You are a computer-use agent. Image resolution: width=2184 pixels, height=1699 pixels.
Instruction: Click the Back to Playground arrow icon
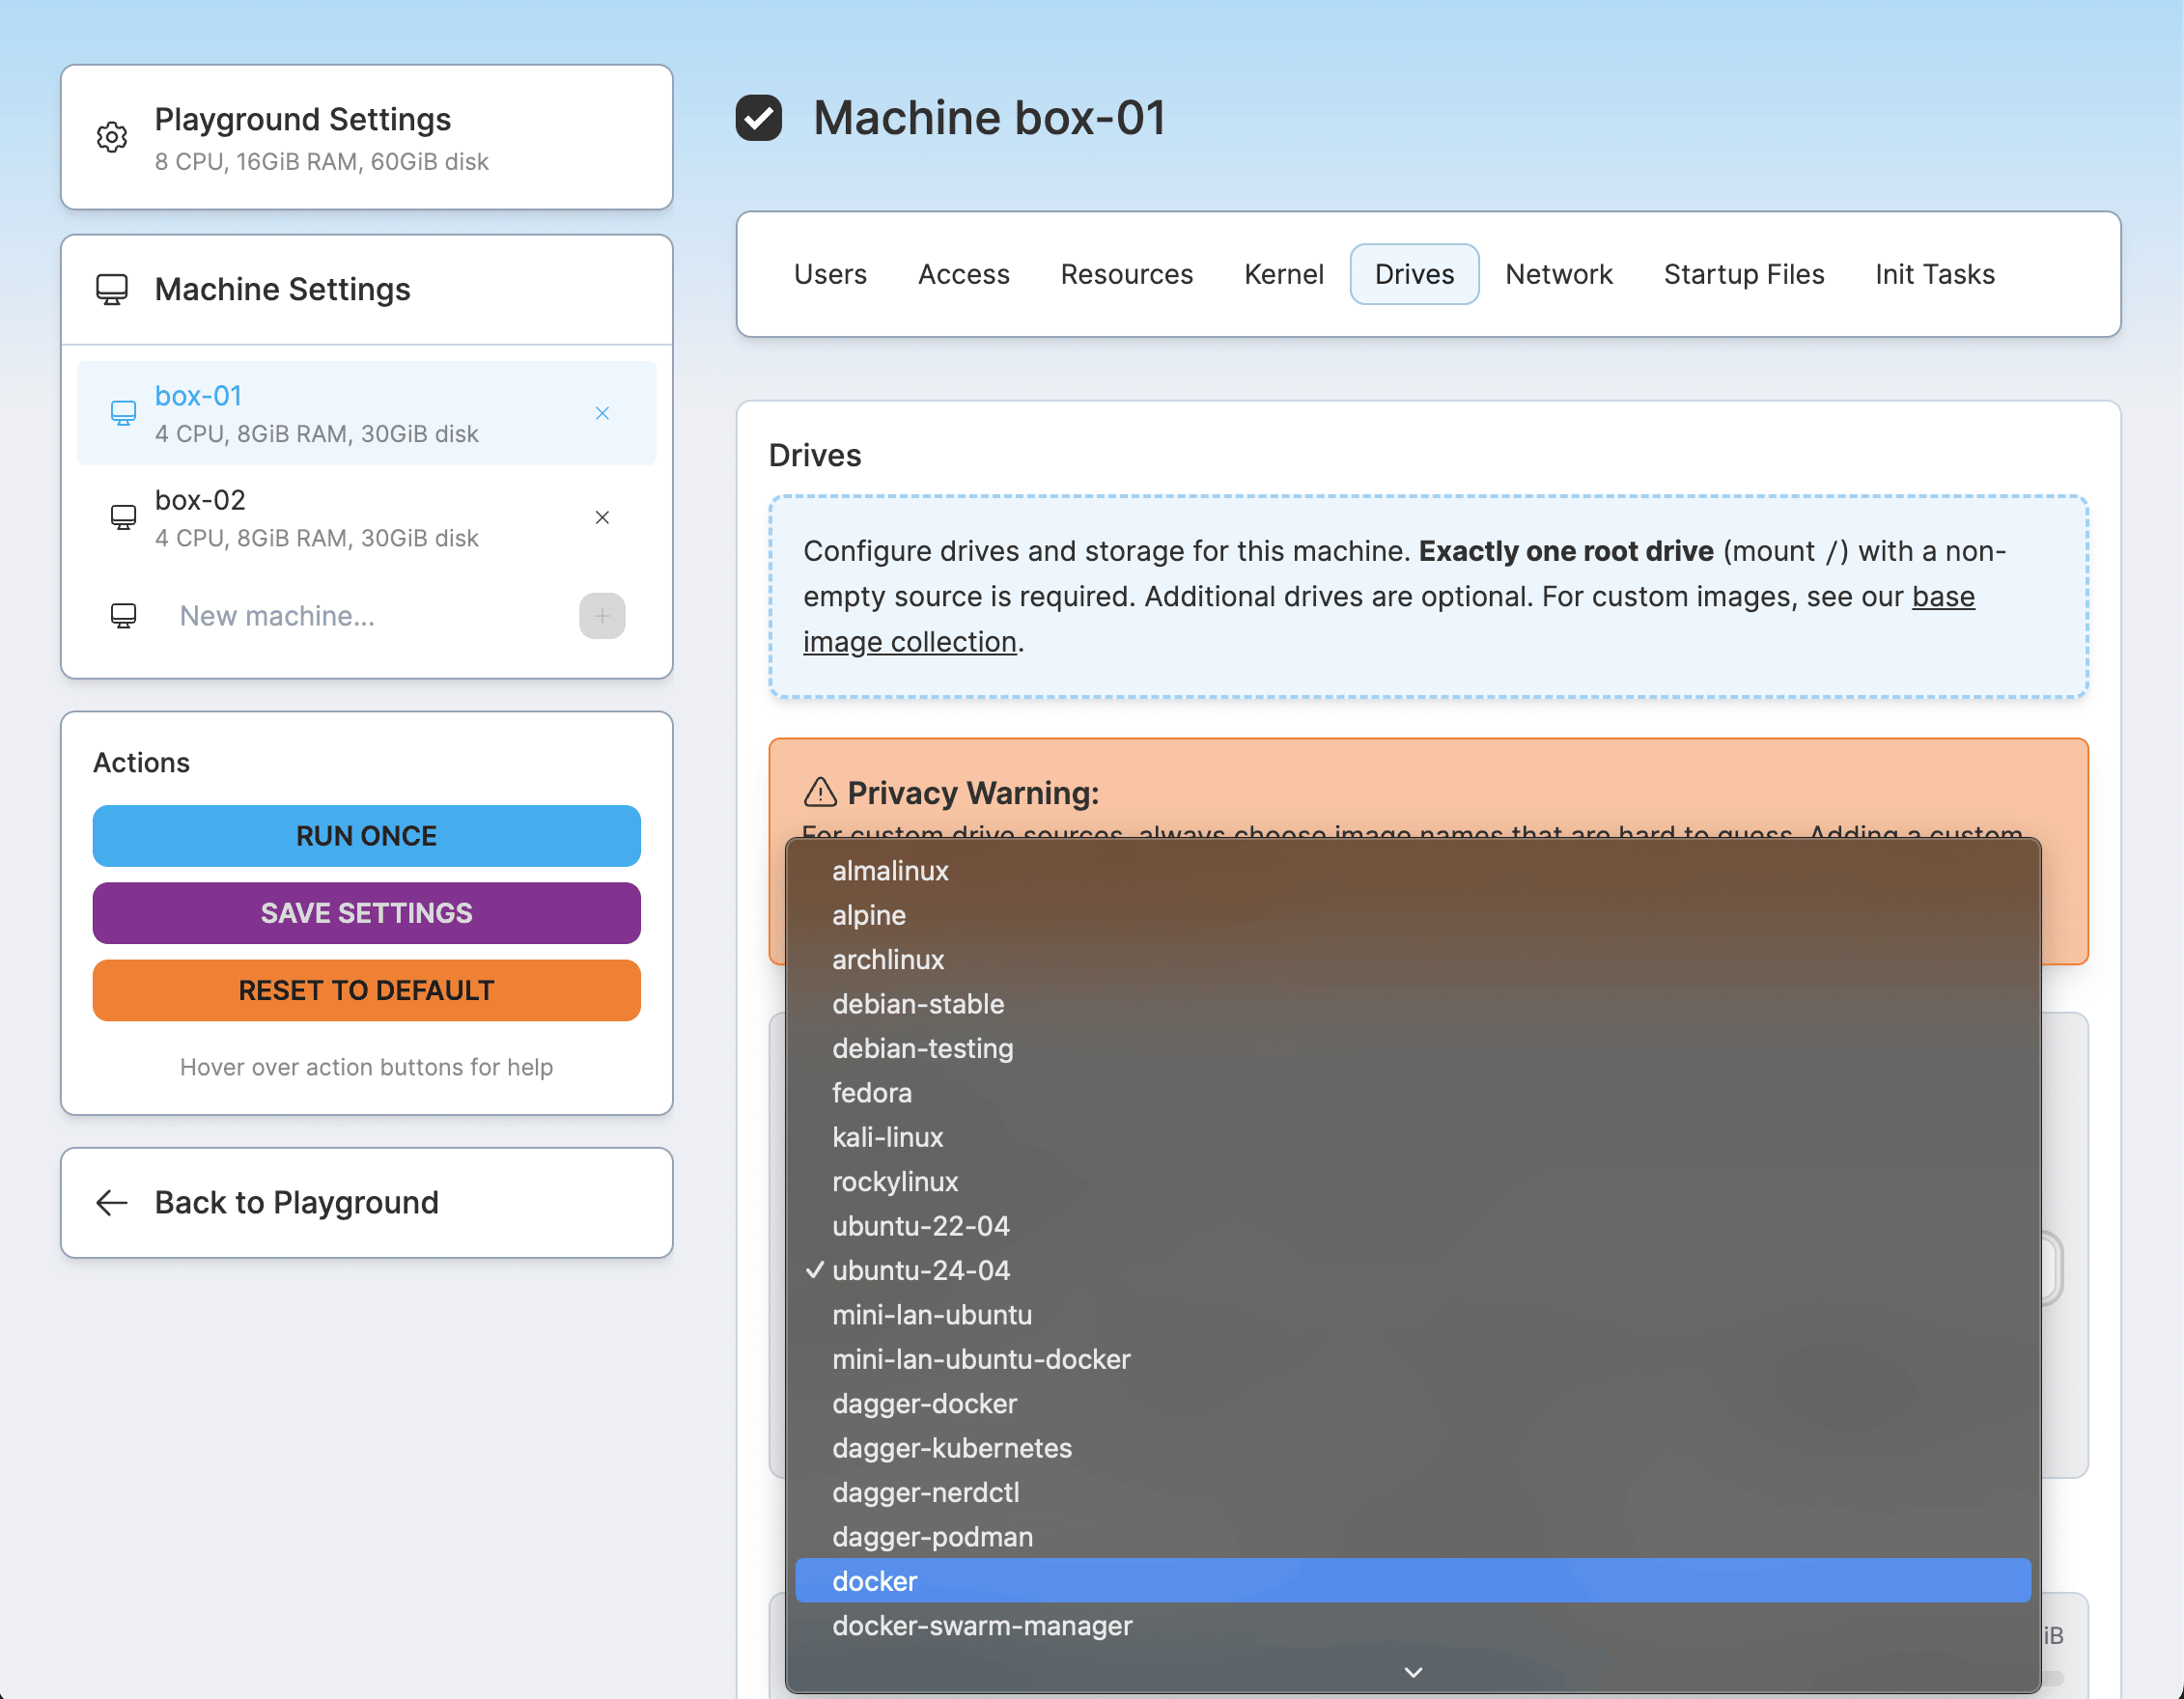[x=112, y=1202]
